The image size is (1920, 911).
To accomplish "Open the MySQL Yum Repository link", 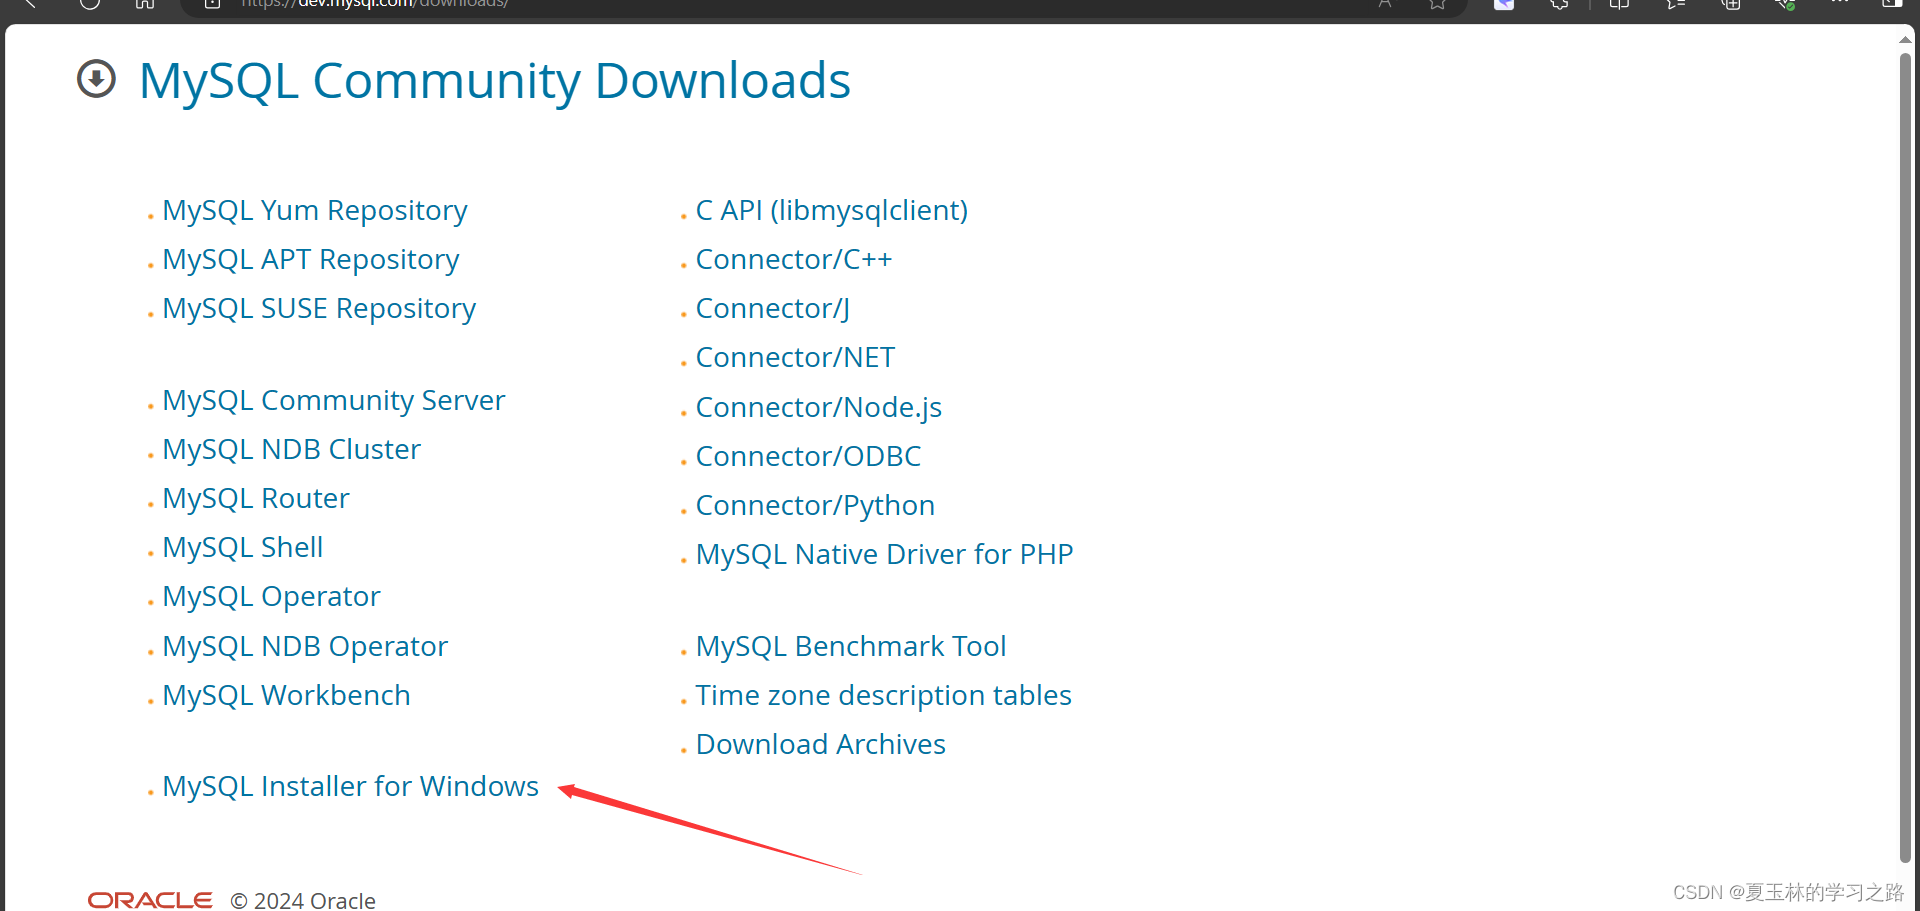I will 314,211.
